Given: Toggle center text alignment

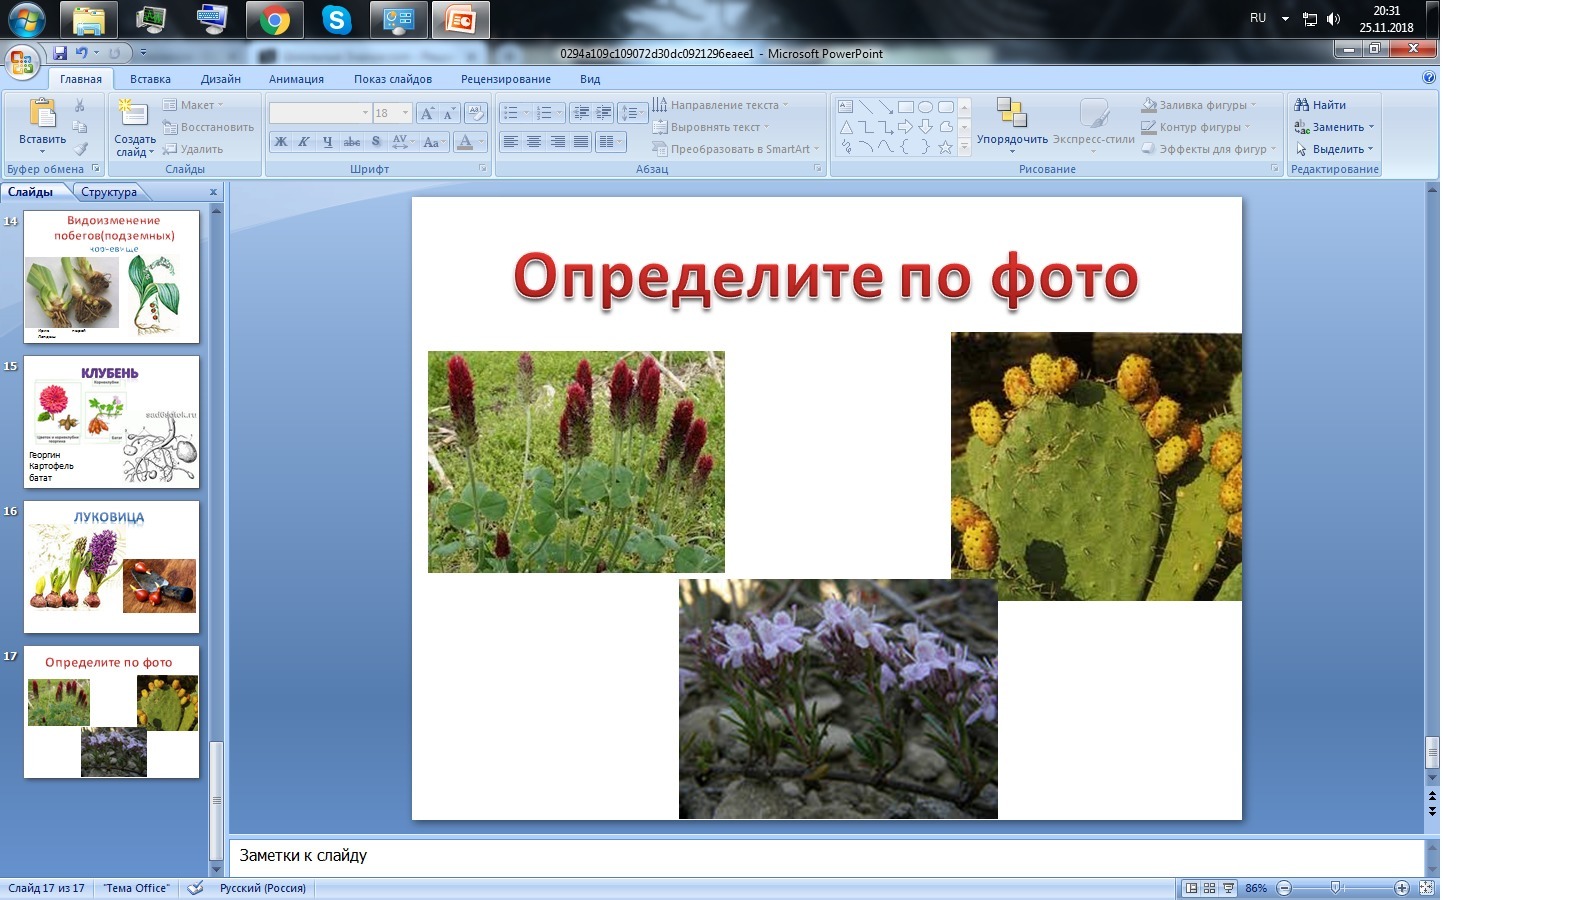Looking at the screenshot, I should coord(534,142).
